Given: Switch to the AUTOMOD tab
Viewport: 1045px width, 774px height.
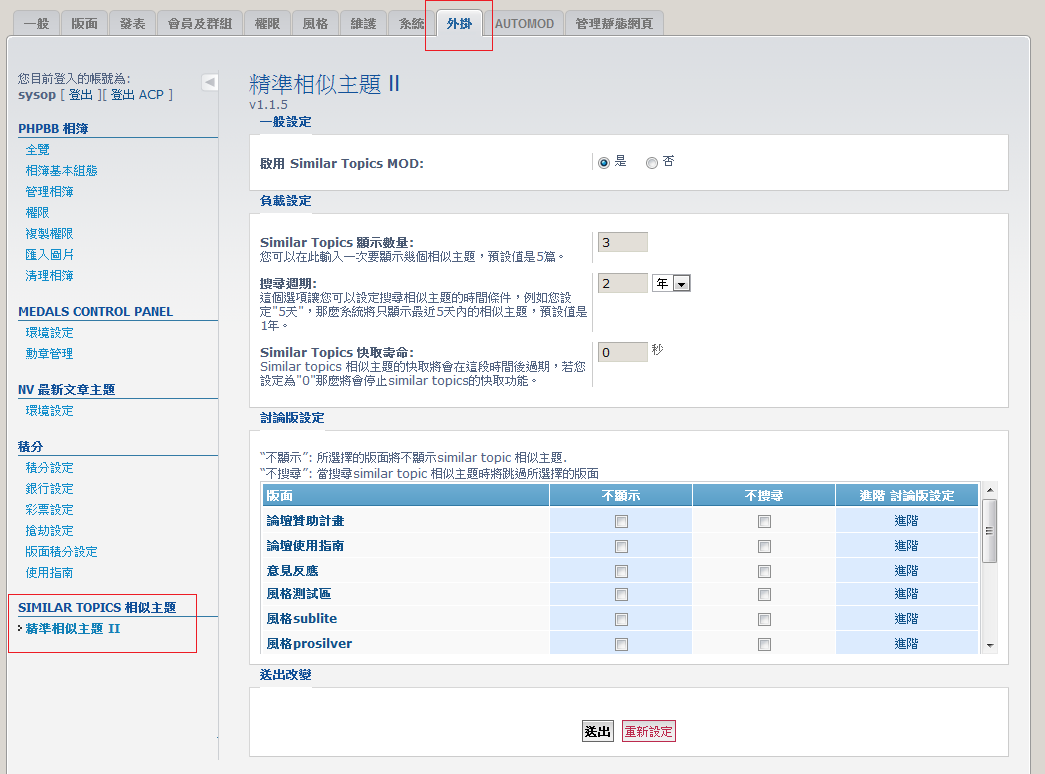Looking at the screenshot, I should tap(524, 23).
